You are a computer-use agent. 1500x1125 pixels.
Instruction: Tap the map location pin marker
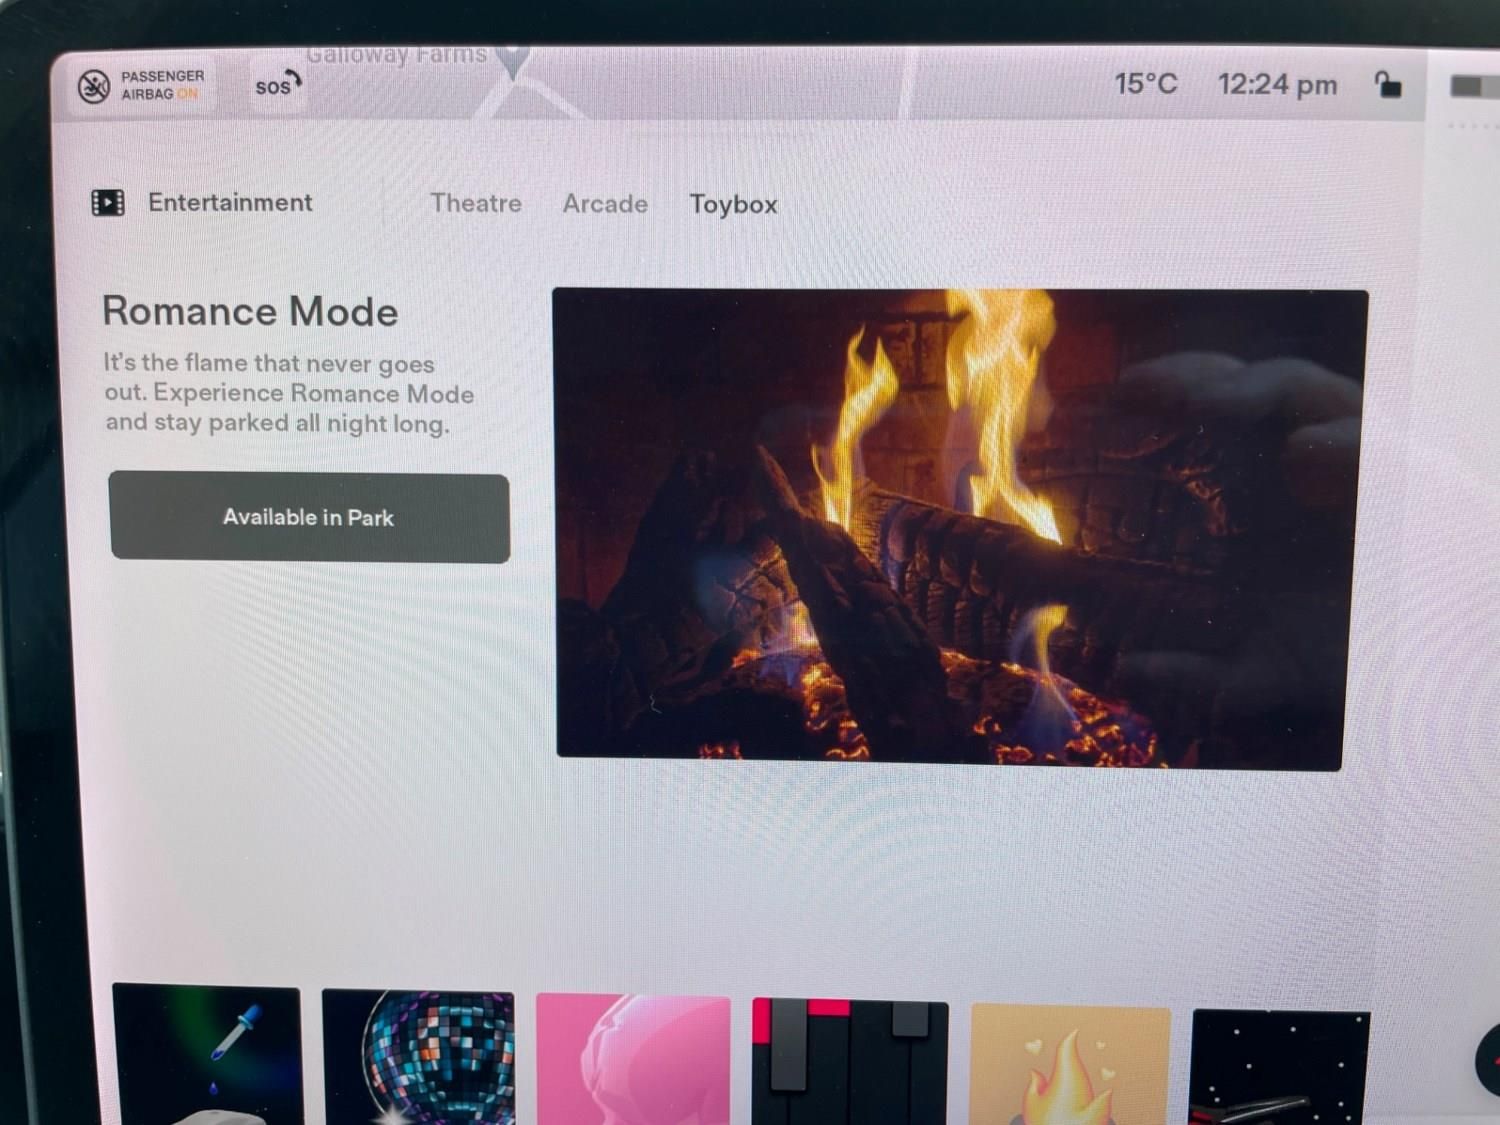coord(513,62)
